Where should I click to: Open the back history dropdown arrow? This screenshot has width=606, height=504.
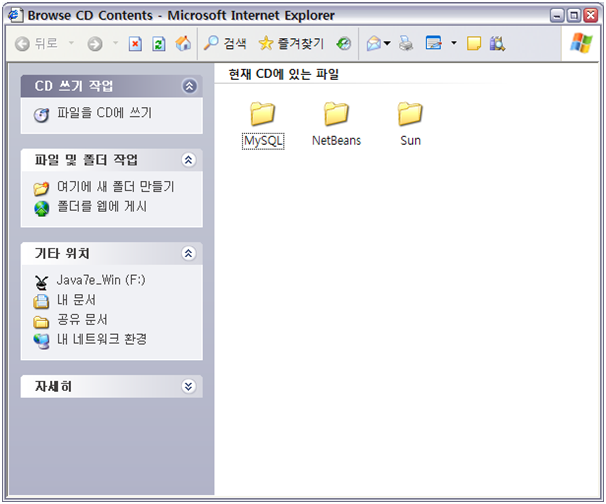click(x=71, y=43)
